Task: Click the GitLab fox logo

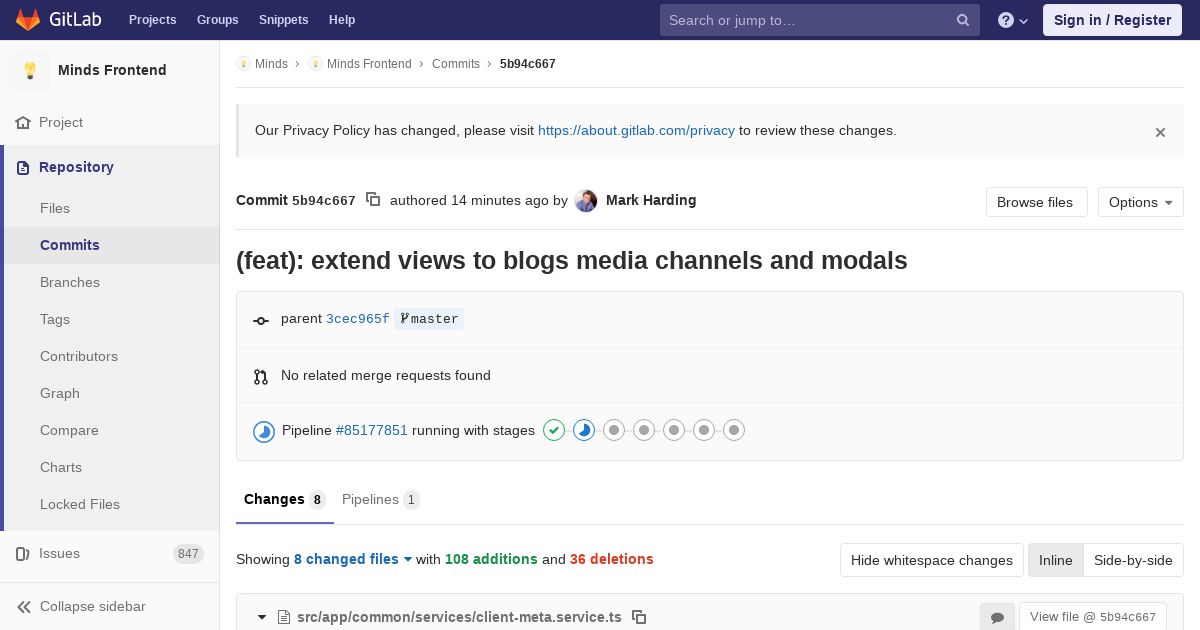Action: pyautogui.click(x=28, y=20)
